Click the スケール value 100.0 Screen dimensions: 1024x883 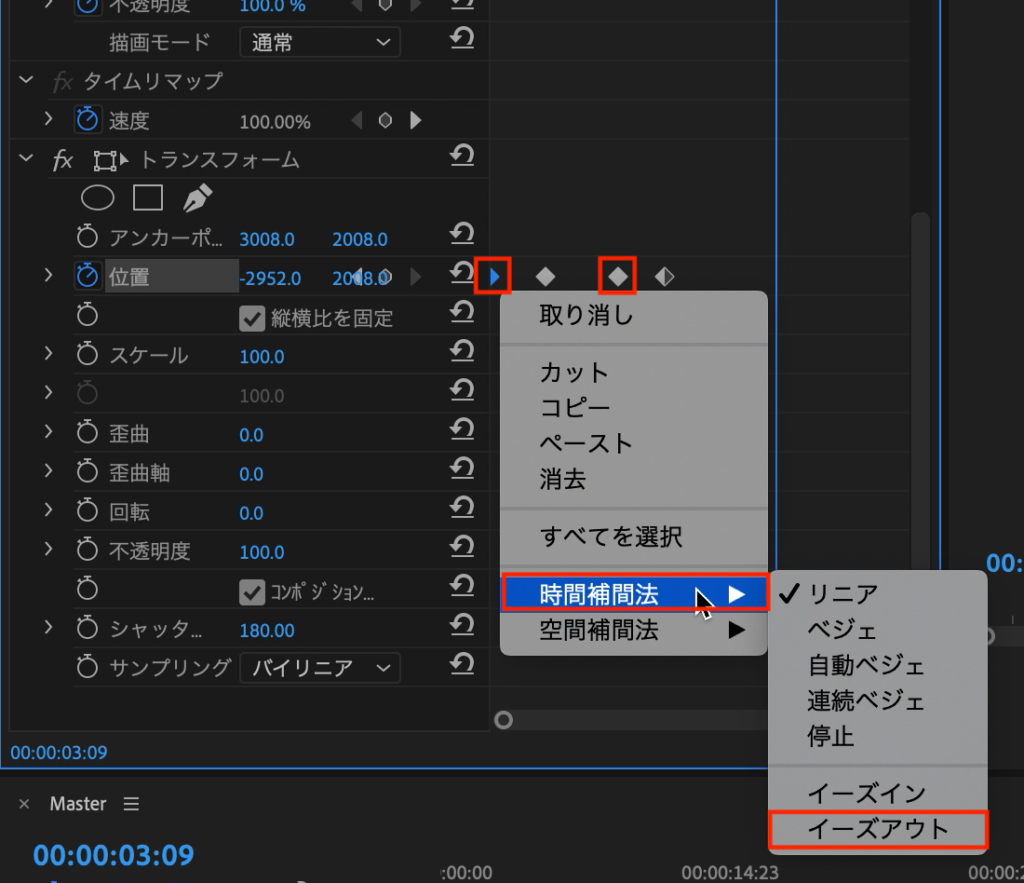[x=262, y=357]
